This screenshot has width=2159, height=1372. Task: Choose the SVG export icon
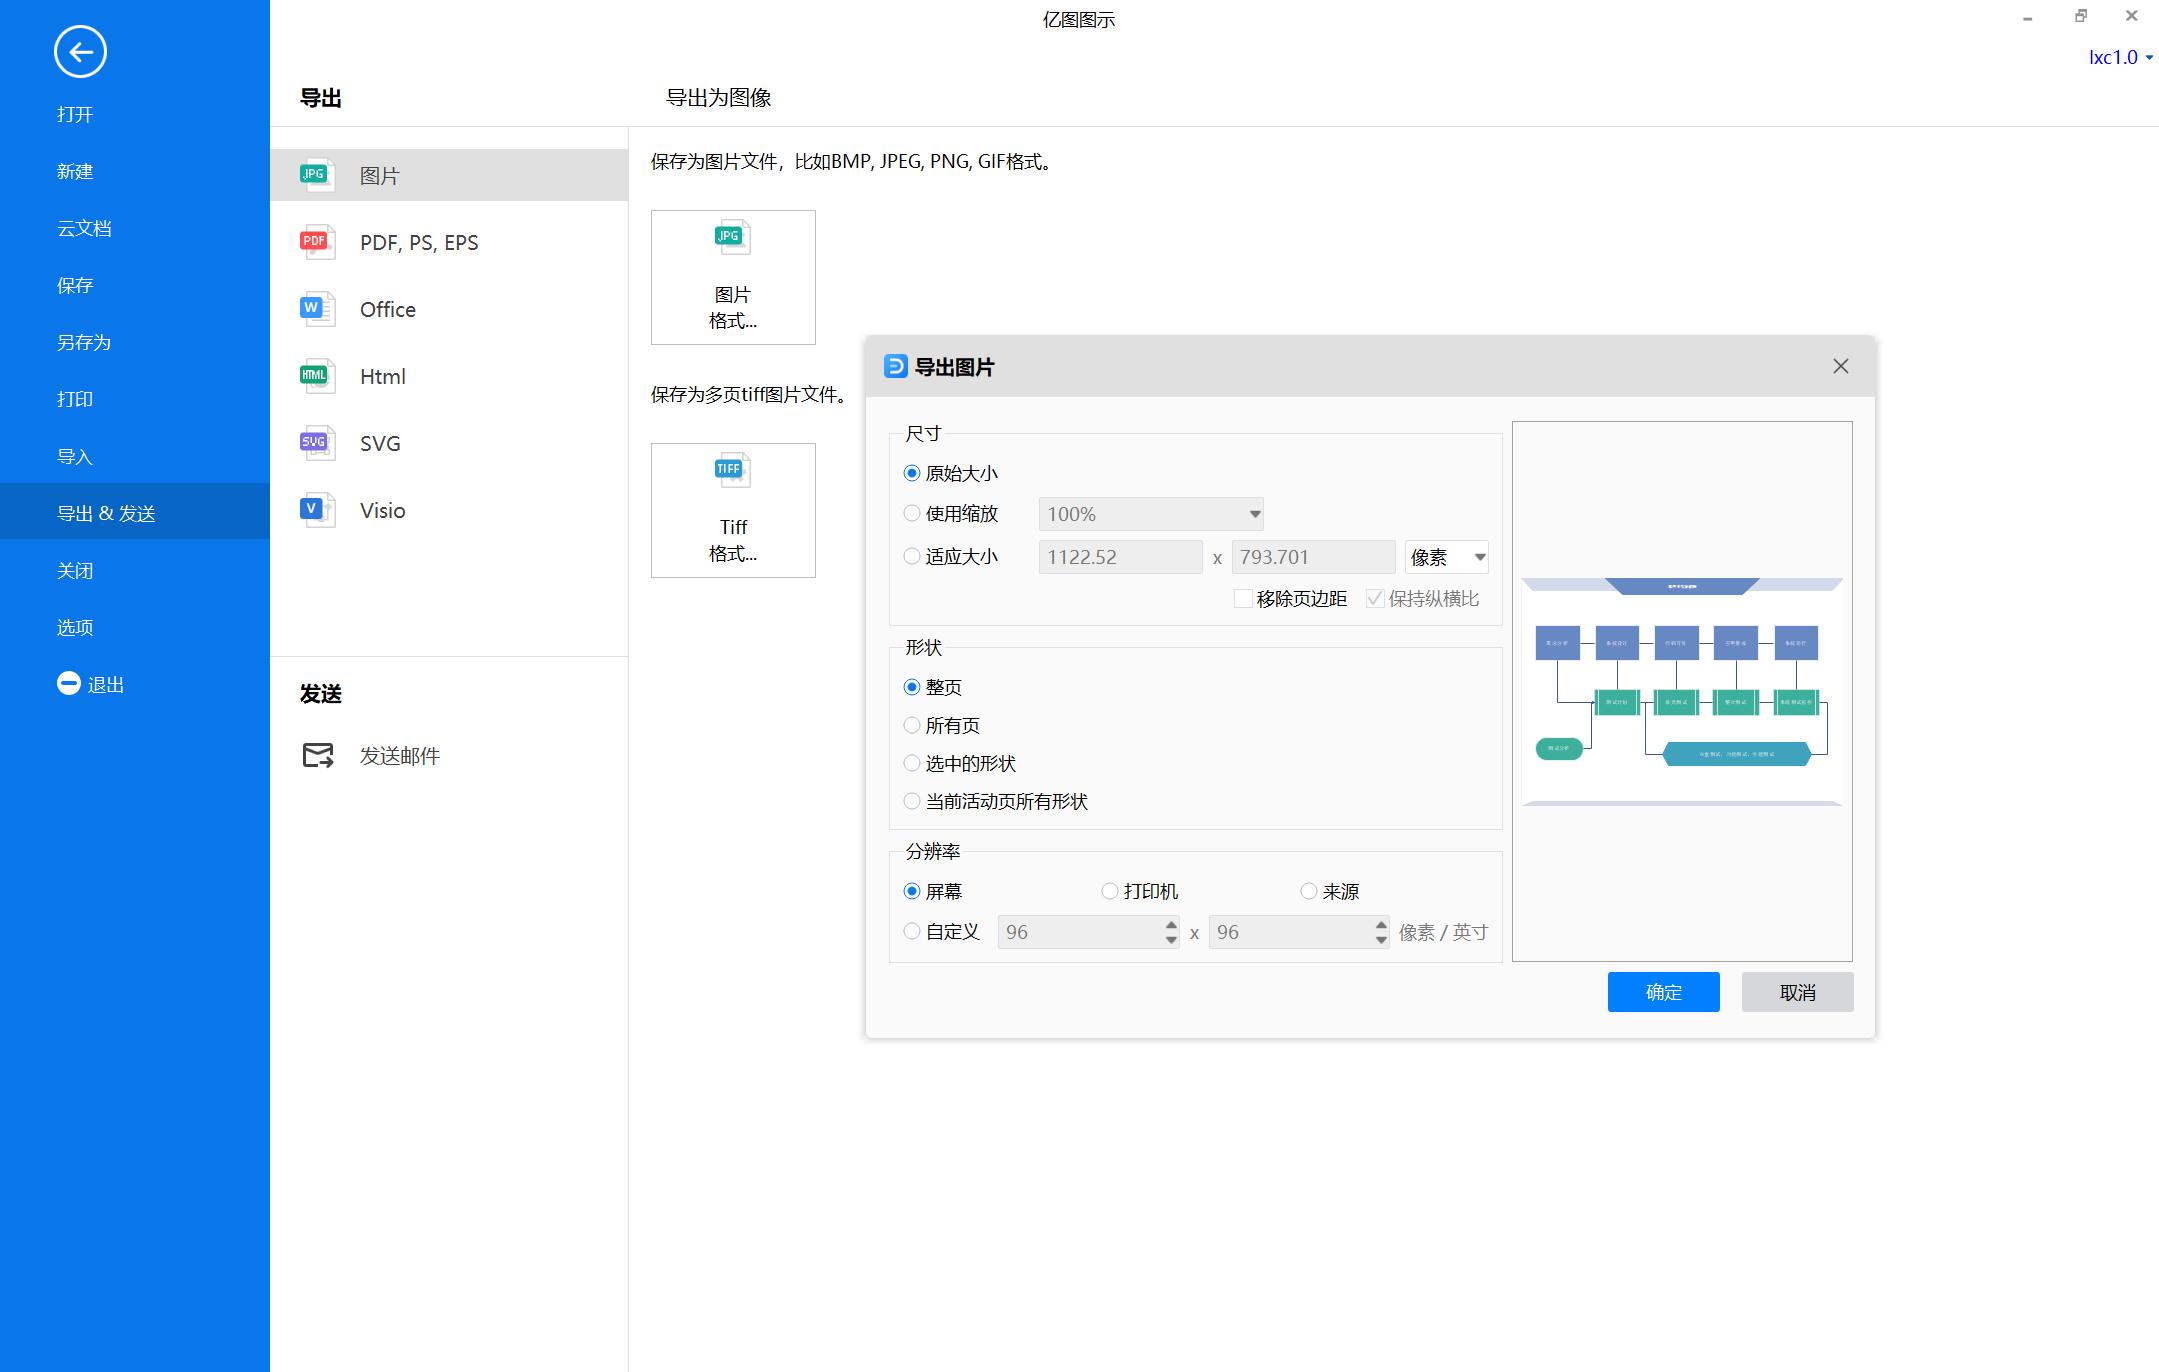tap(316, 443)
